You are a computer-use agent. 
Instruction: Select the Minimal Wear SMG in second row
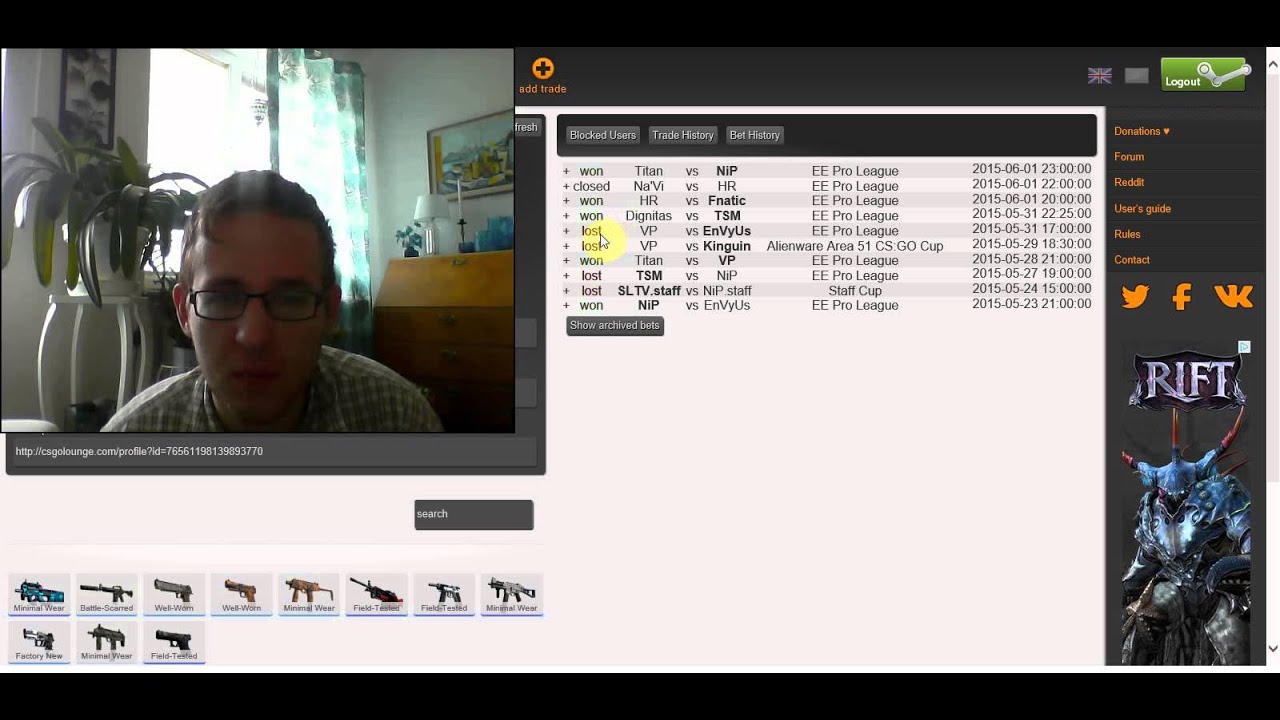106,642
